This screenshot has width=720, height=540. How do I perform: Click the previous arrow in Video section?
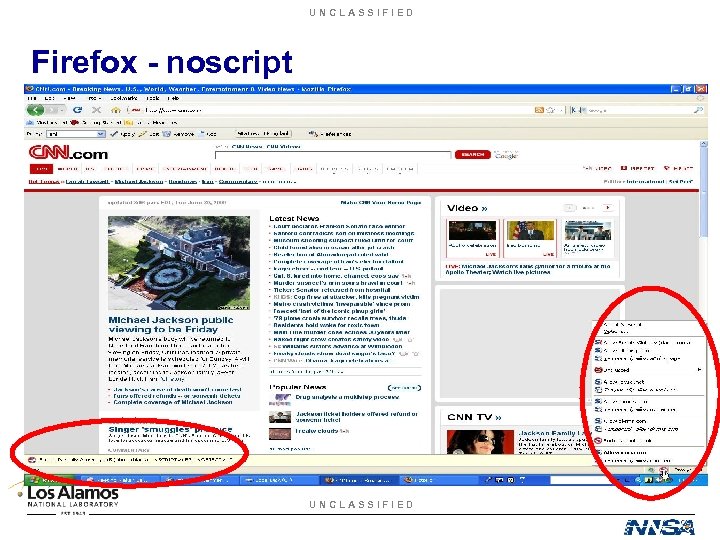[x=569, y=208]
